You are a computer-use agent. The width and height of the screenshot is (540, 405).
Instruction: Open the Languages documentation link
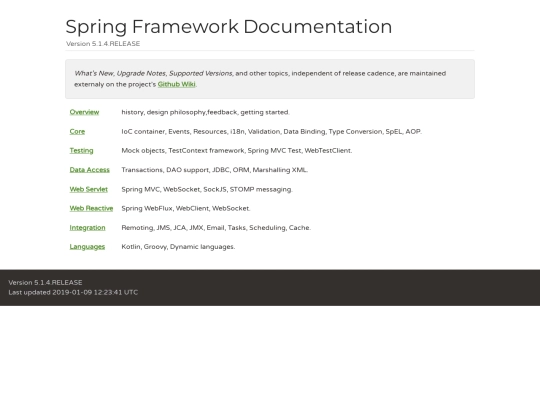87,247
